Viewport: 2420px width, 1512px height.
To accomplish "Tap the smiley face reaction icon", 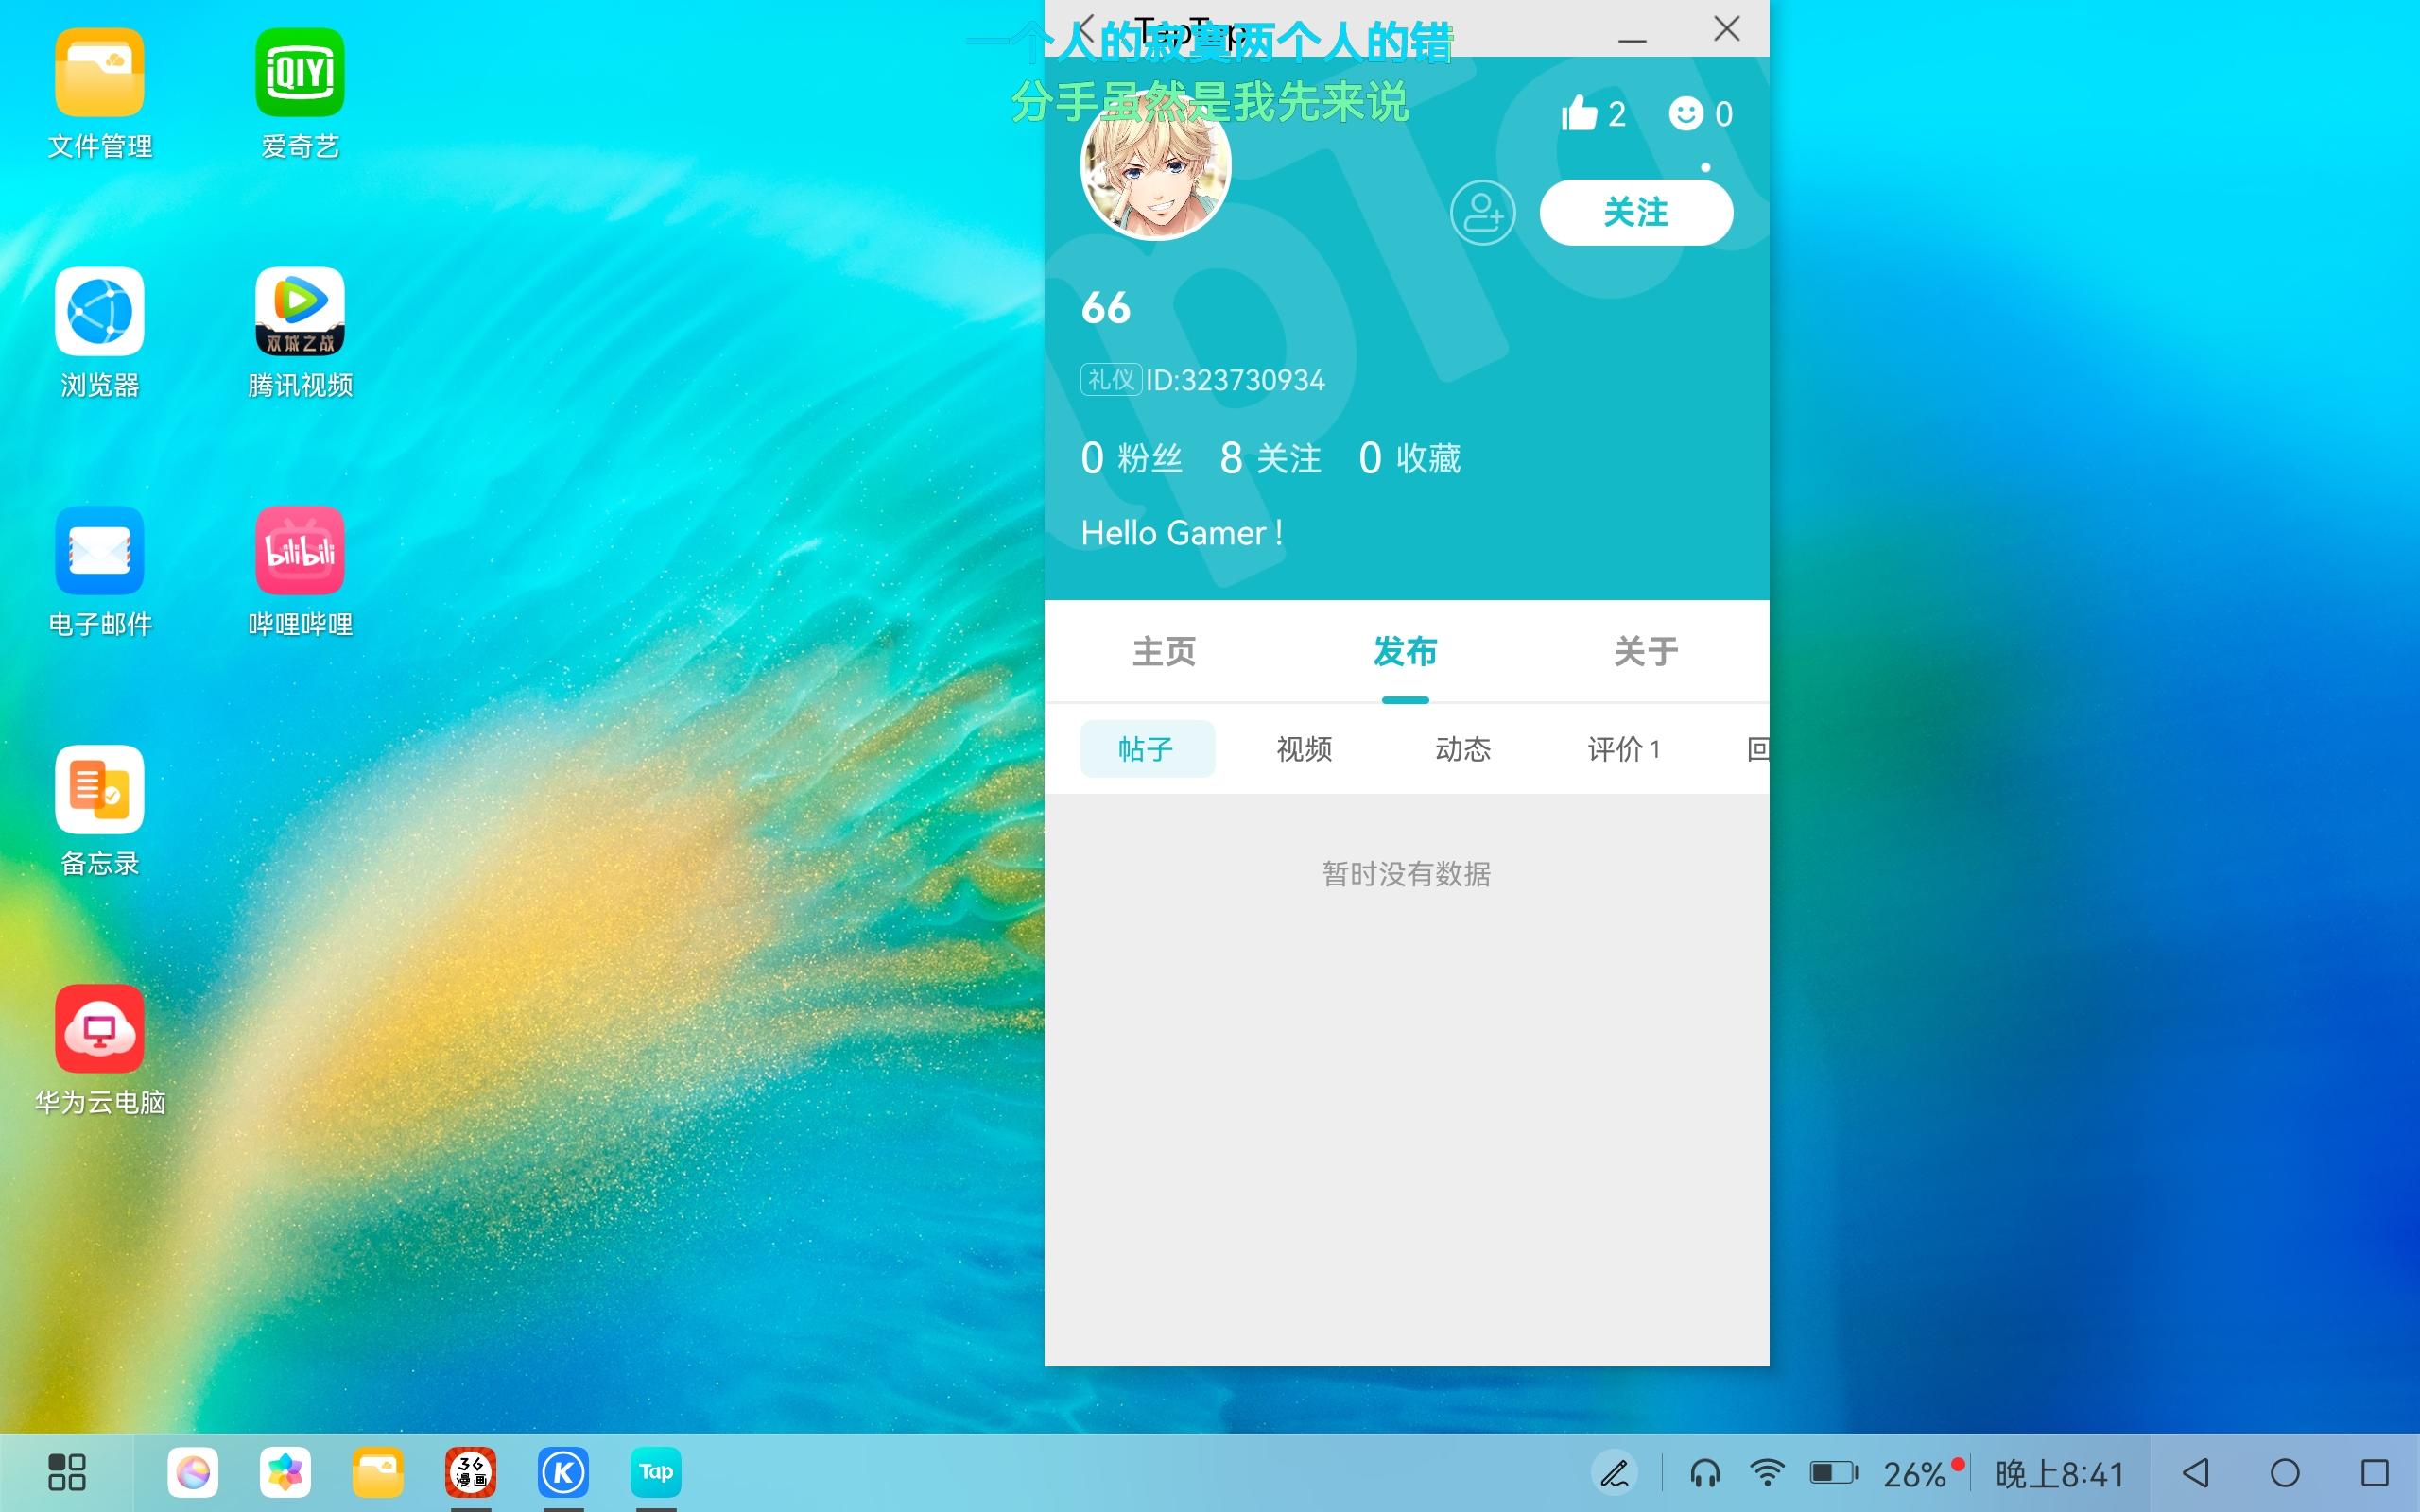I will tap(1686, 113).
